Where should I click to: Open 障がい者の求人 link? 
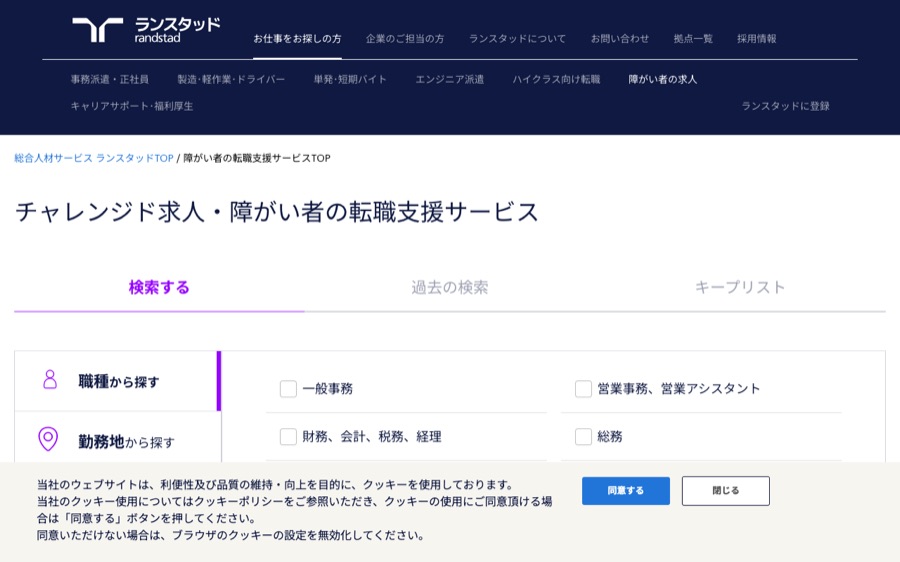[x=663, y=79]
